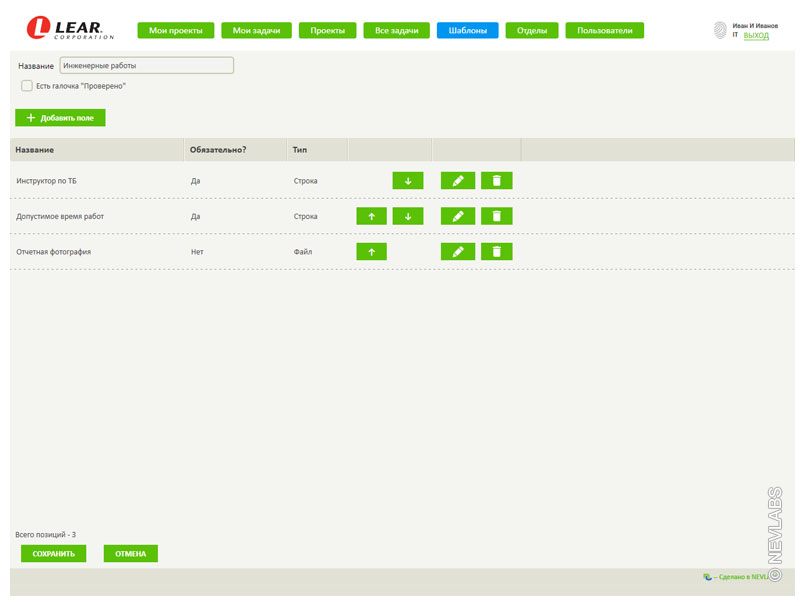Image resolution: width=805 pixels, height=606 pixels.
Task: Focus the 'Название' text input field
Action: [146, 65]
